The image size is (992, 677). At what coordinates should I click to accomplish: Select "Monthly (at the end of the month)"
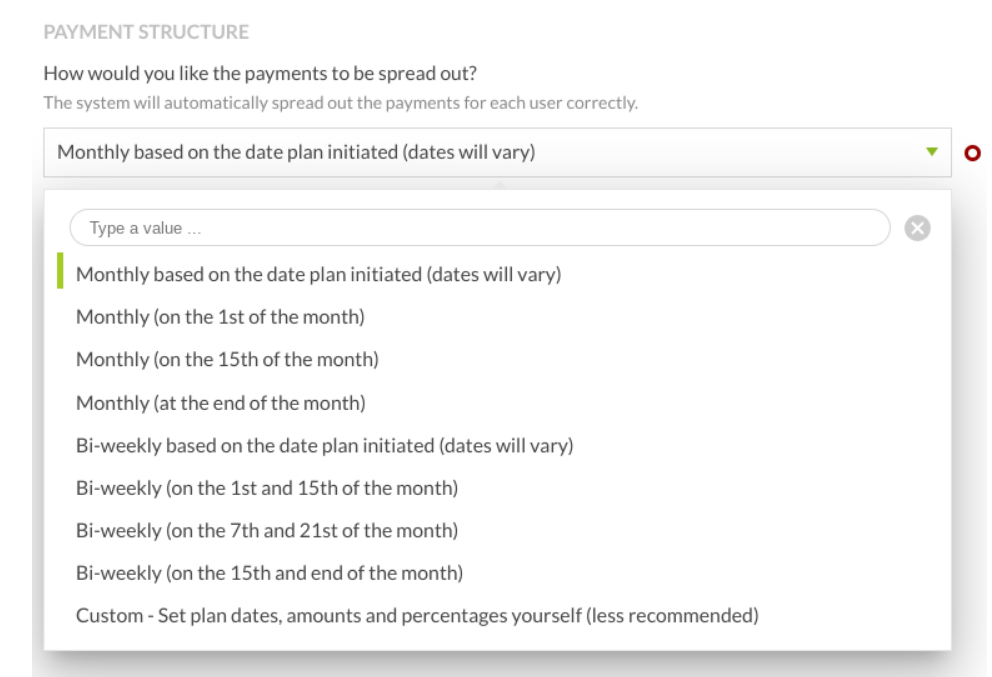[x=221, y=403]
